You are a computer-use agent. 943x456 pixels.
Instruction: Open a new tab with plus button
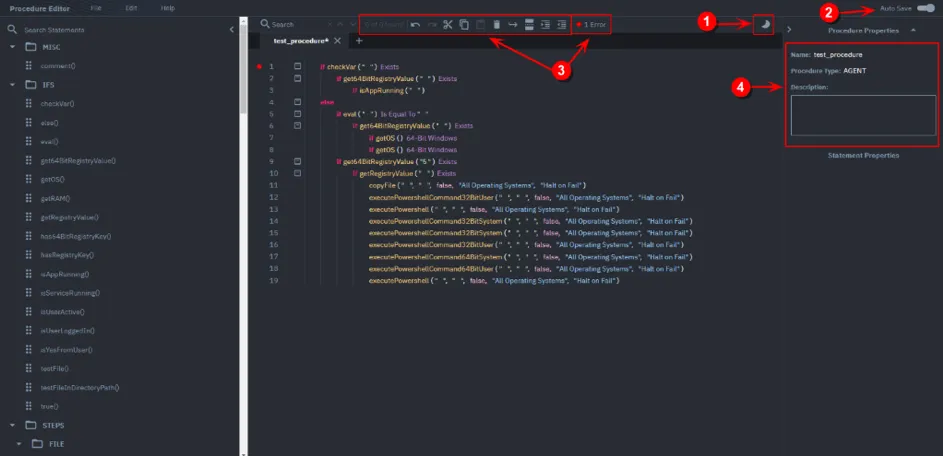(358, 41)
